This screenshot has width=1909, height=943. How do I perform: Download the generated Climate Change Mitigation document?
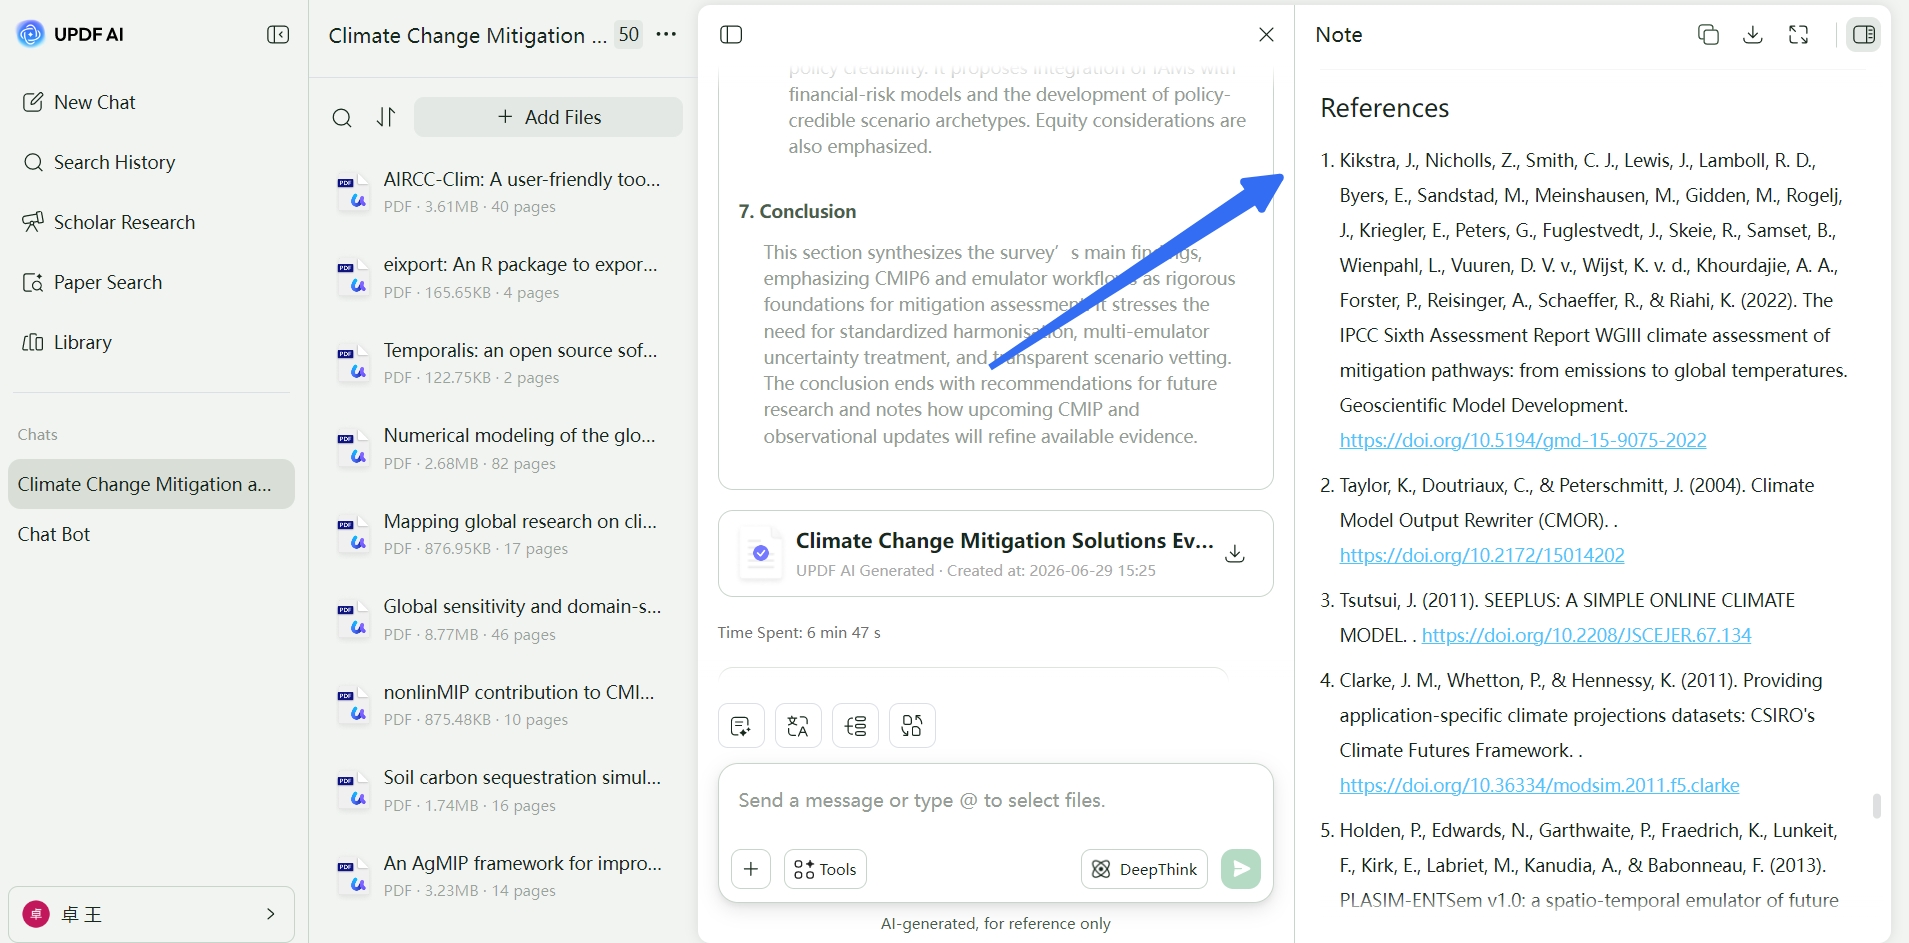point(1235,553)
